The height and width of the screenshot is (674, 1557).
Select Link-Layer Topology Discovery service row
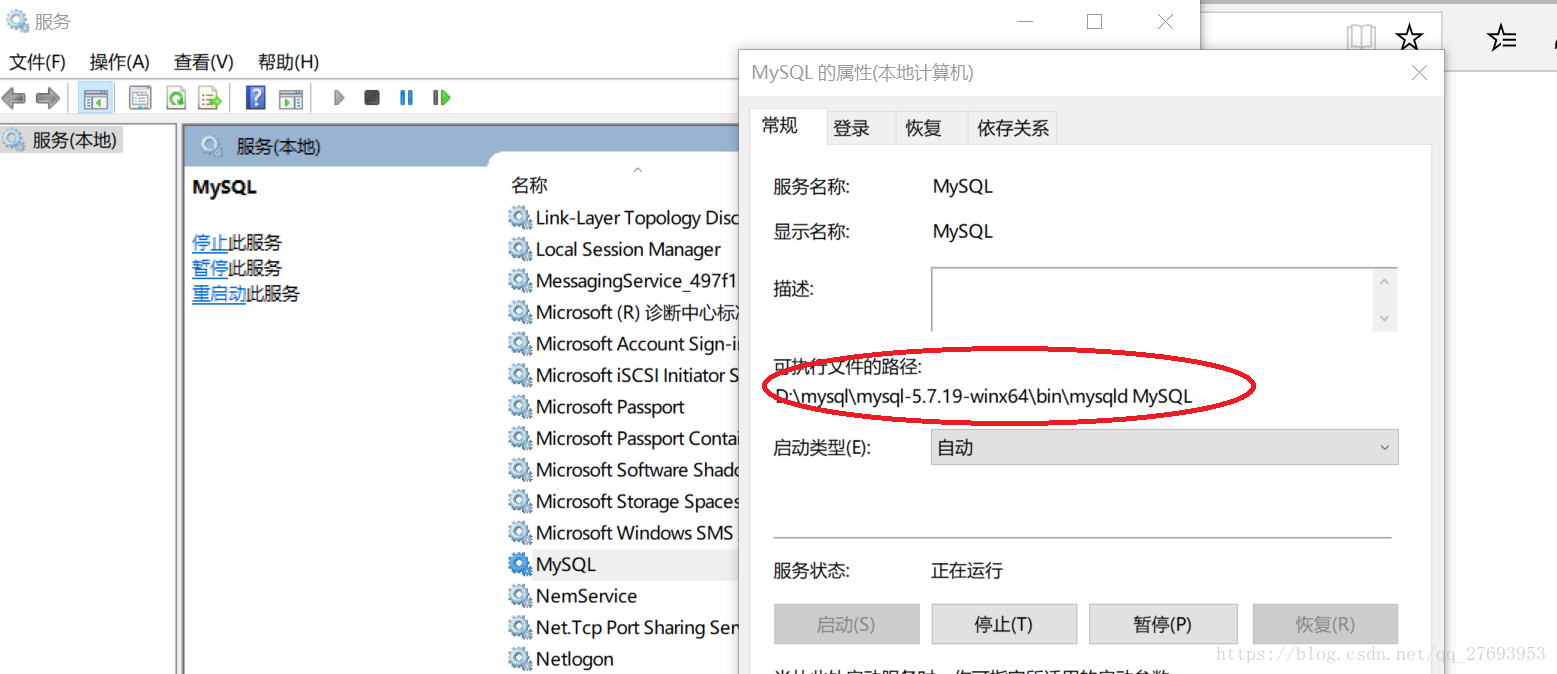pyautogui.click(x=622, y=217)
